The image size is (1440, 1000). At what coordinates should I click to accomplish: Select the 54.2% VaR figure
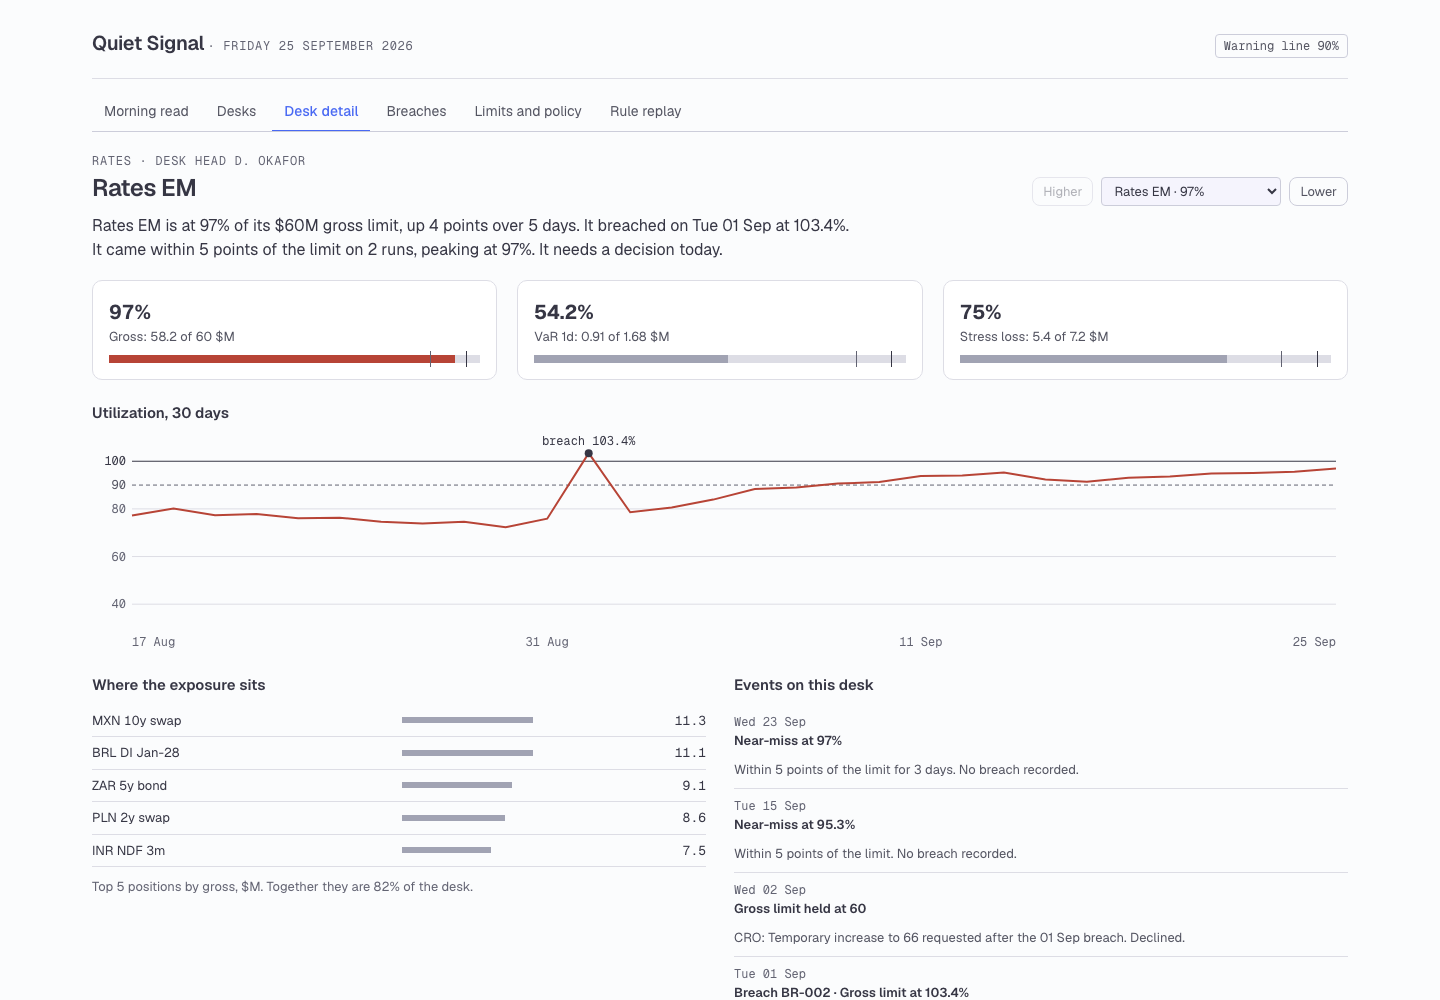coord(564,312)
